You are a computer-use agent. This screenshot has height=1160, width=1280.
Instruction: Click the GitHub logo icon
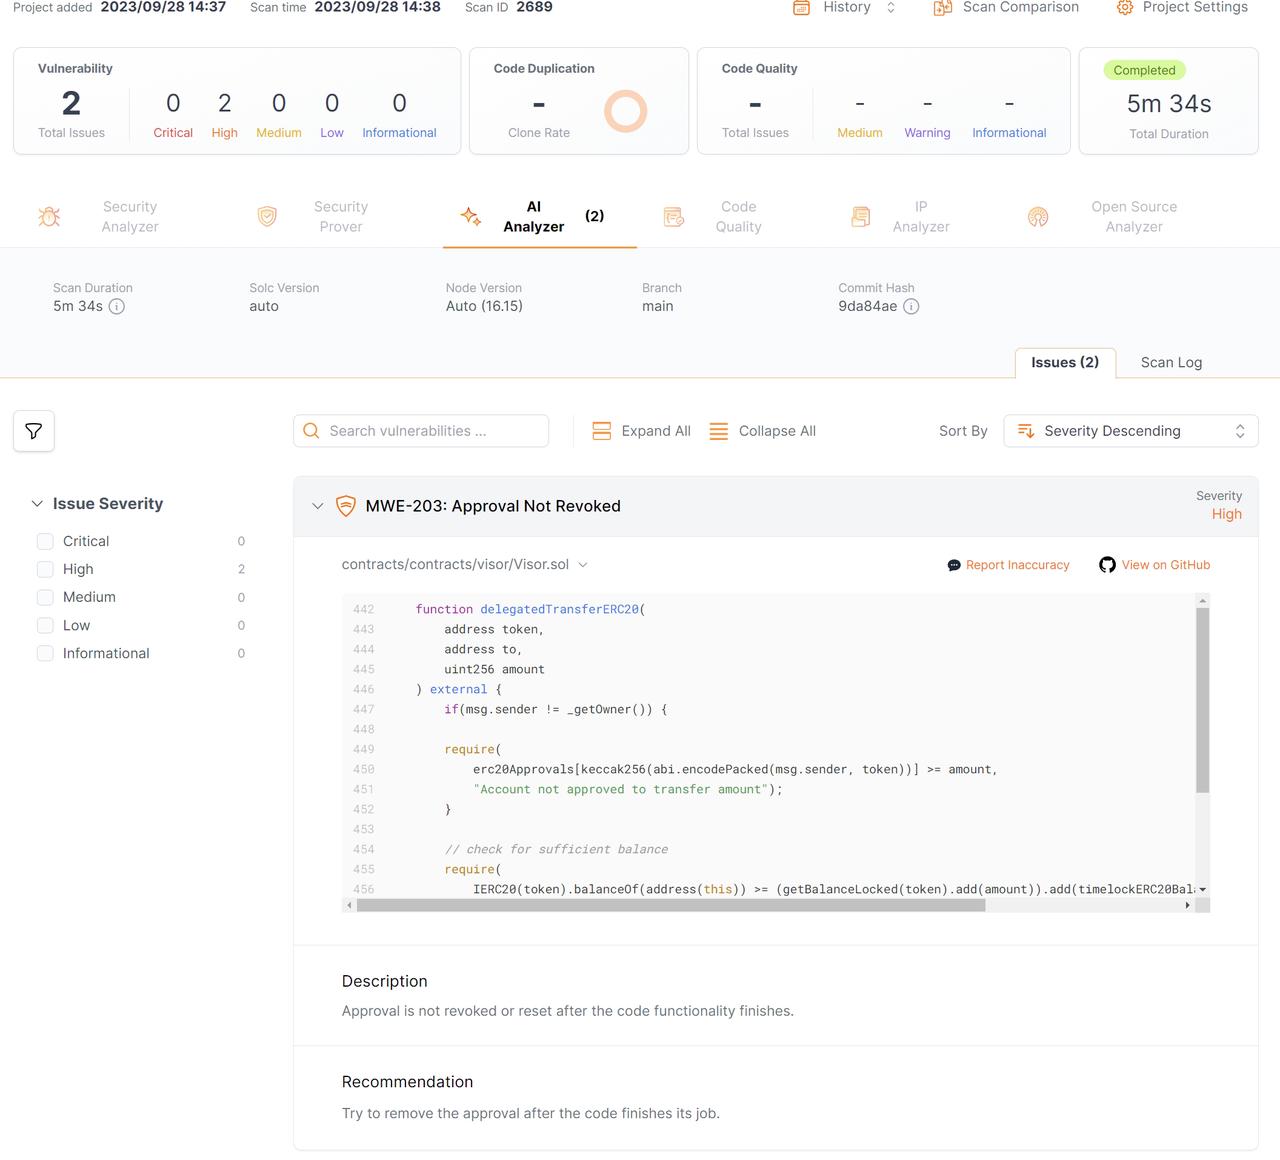click(x=1107, y=565)
